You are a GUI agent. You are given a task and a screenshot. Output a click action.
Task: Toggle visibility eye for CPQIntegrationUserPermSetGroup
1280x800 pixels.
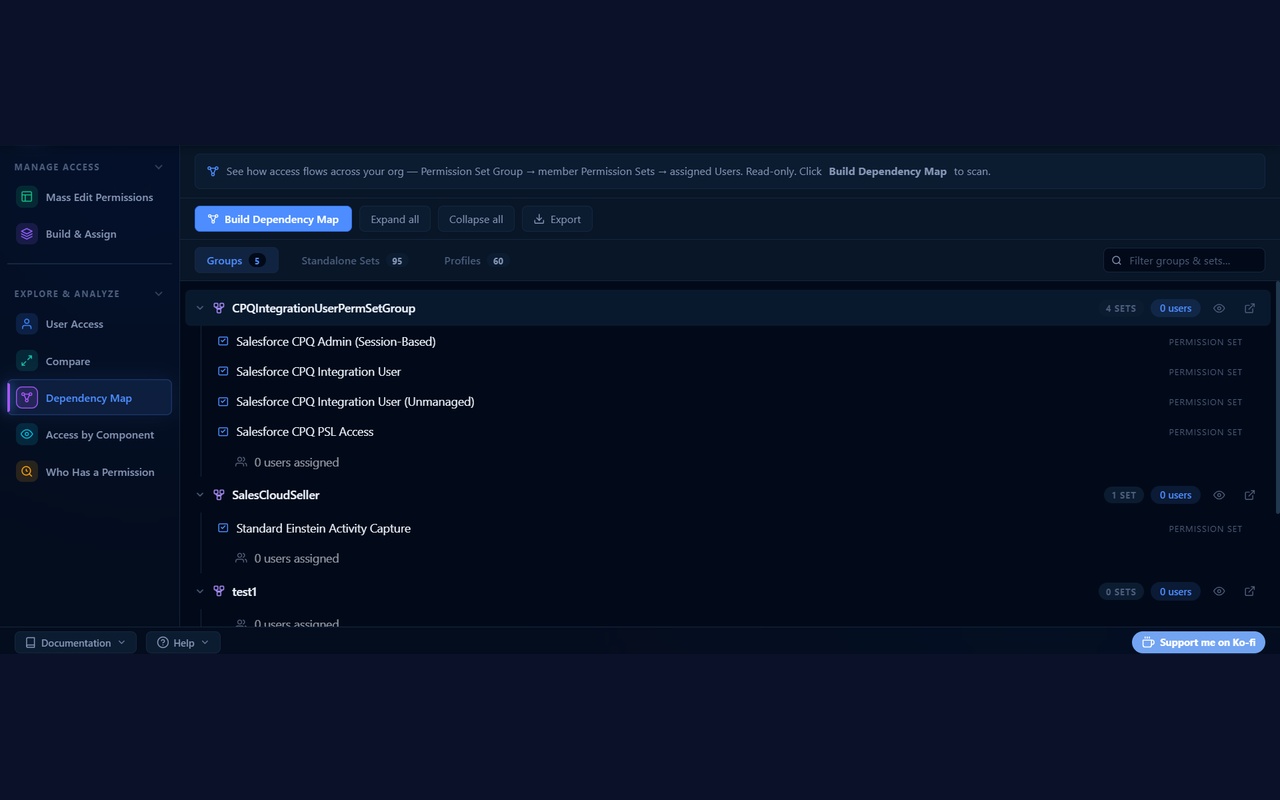1219,308
